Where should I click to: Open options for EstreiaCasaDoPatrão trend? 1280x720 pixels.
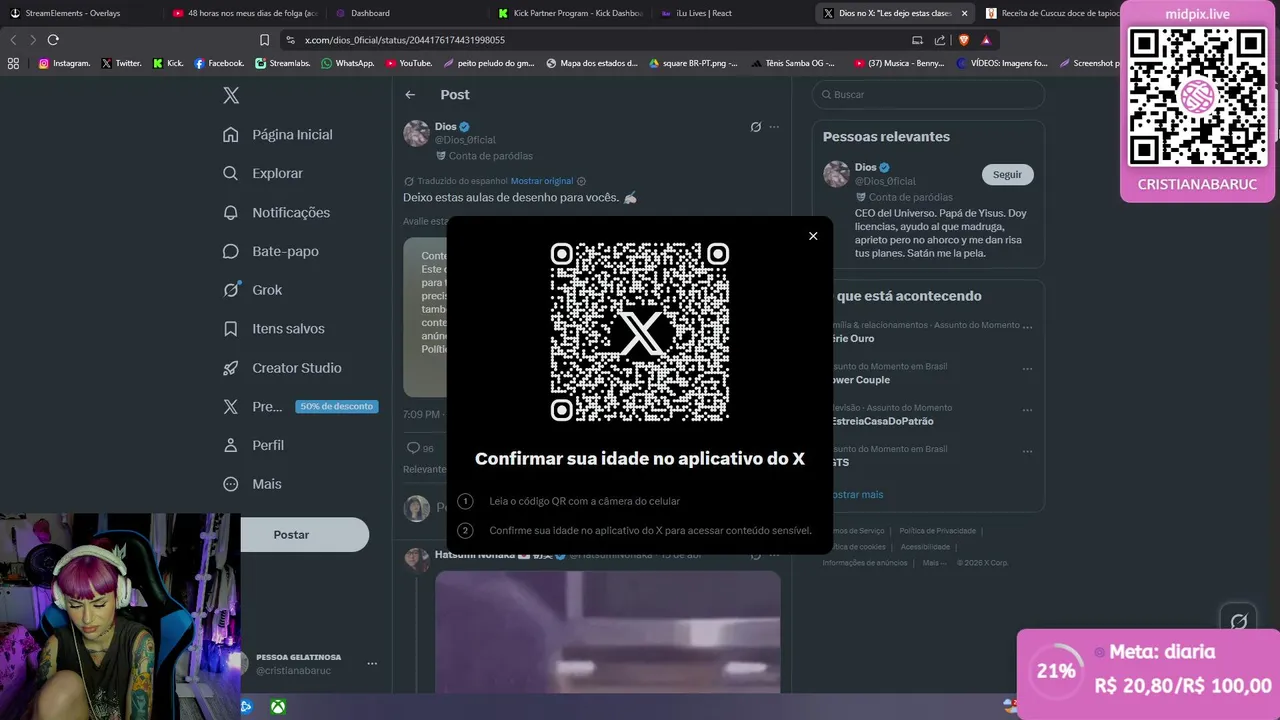1027,409
